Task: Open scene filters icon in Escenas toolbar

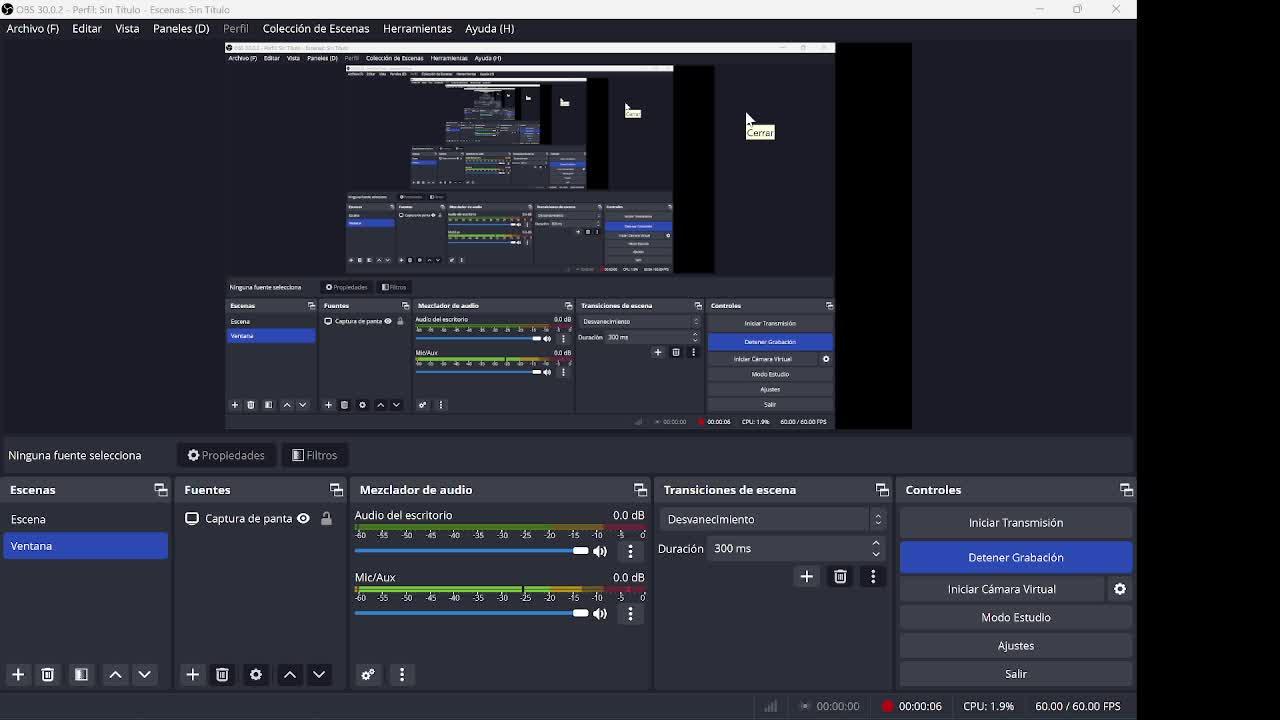Action: 81,675
